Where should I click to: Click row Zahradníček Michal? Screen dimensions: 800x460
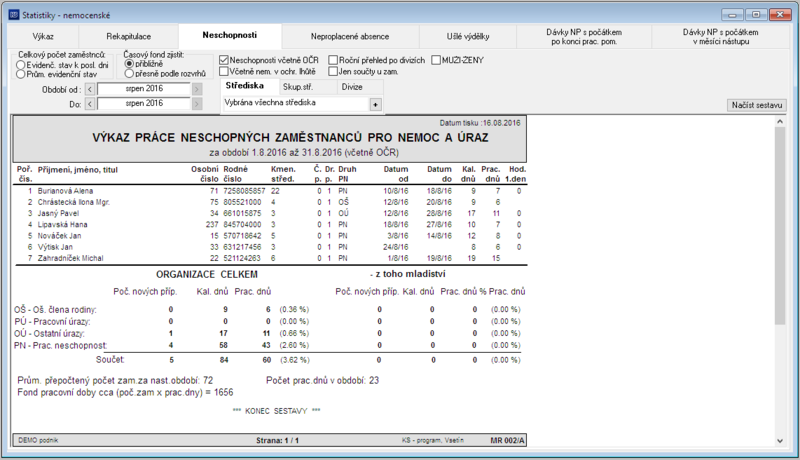point(271,258)
